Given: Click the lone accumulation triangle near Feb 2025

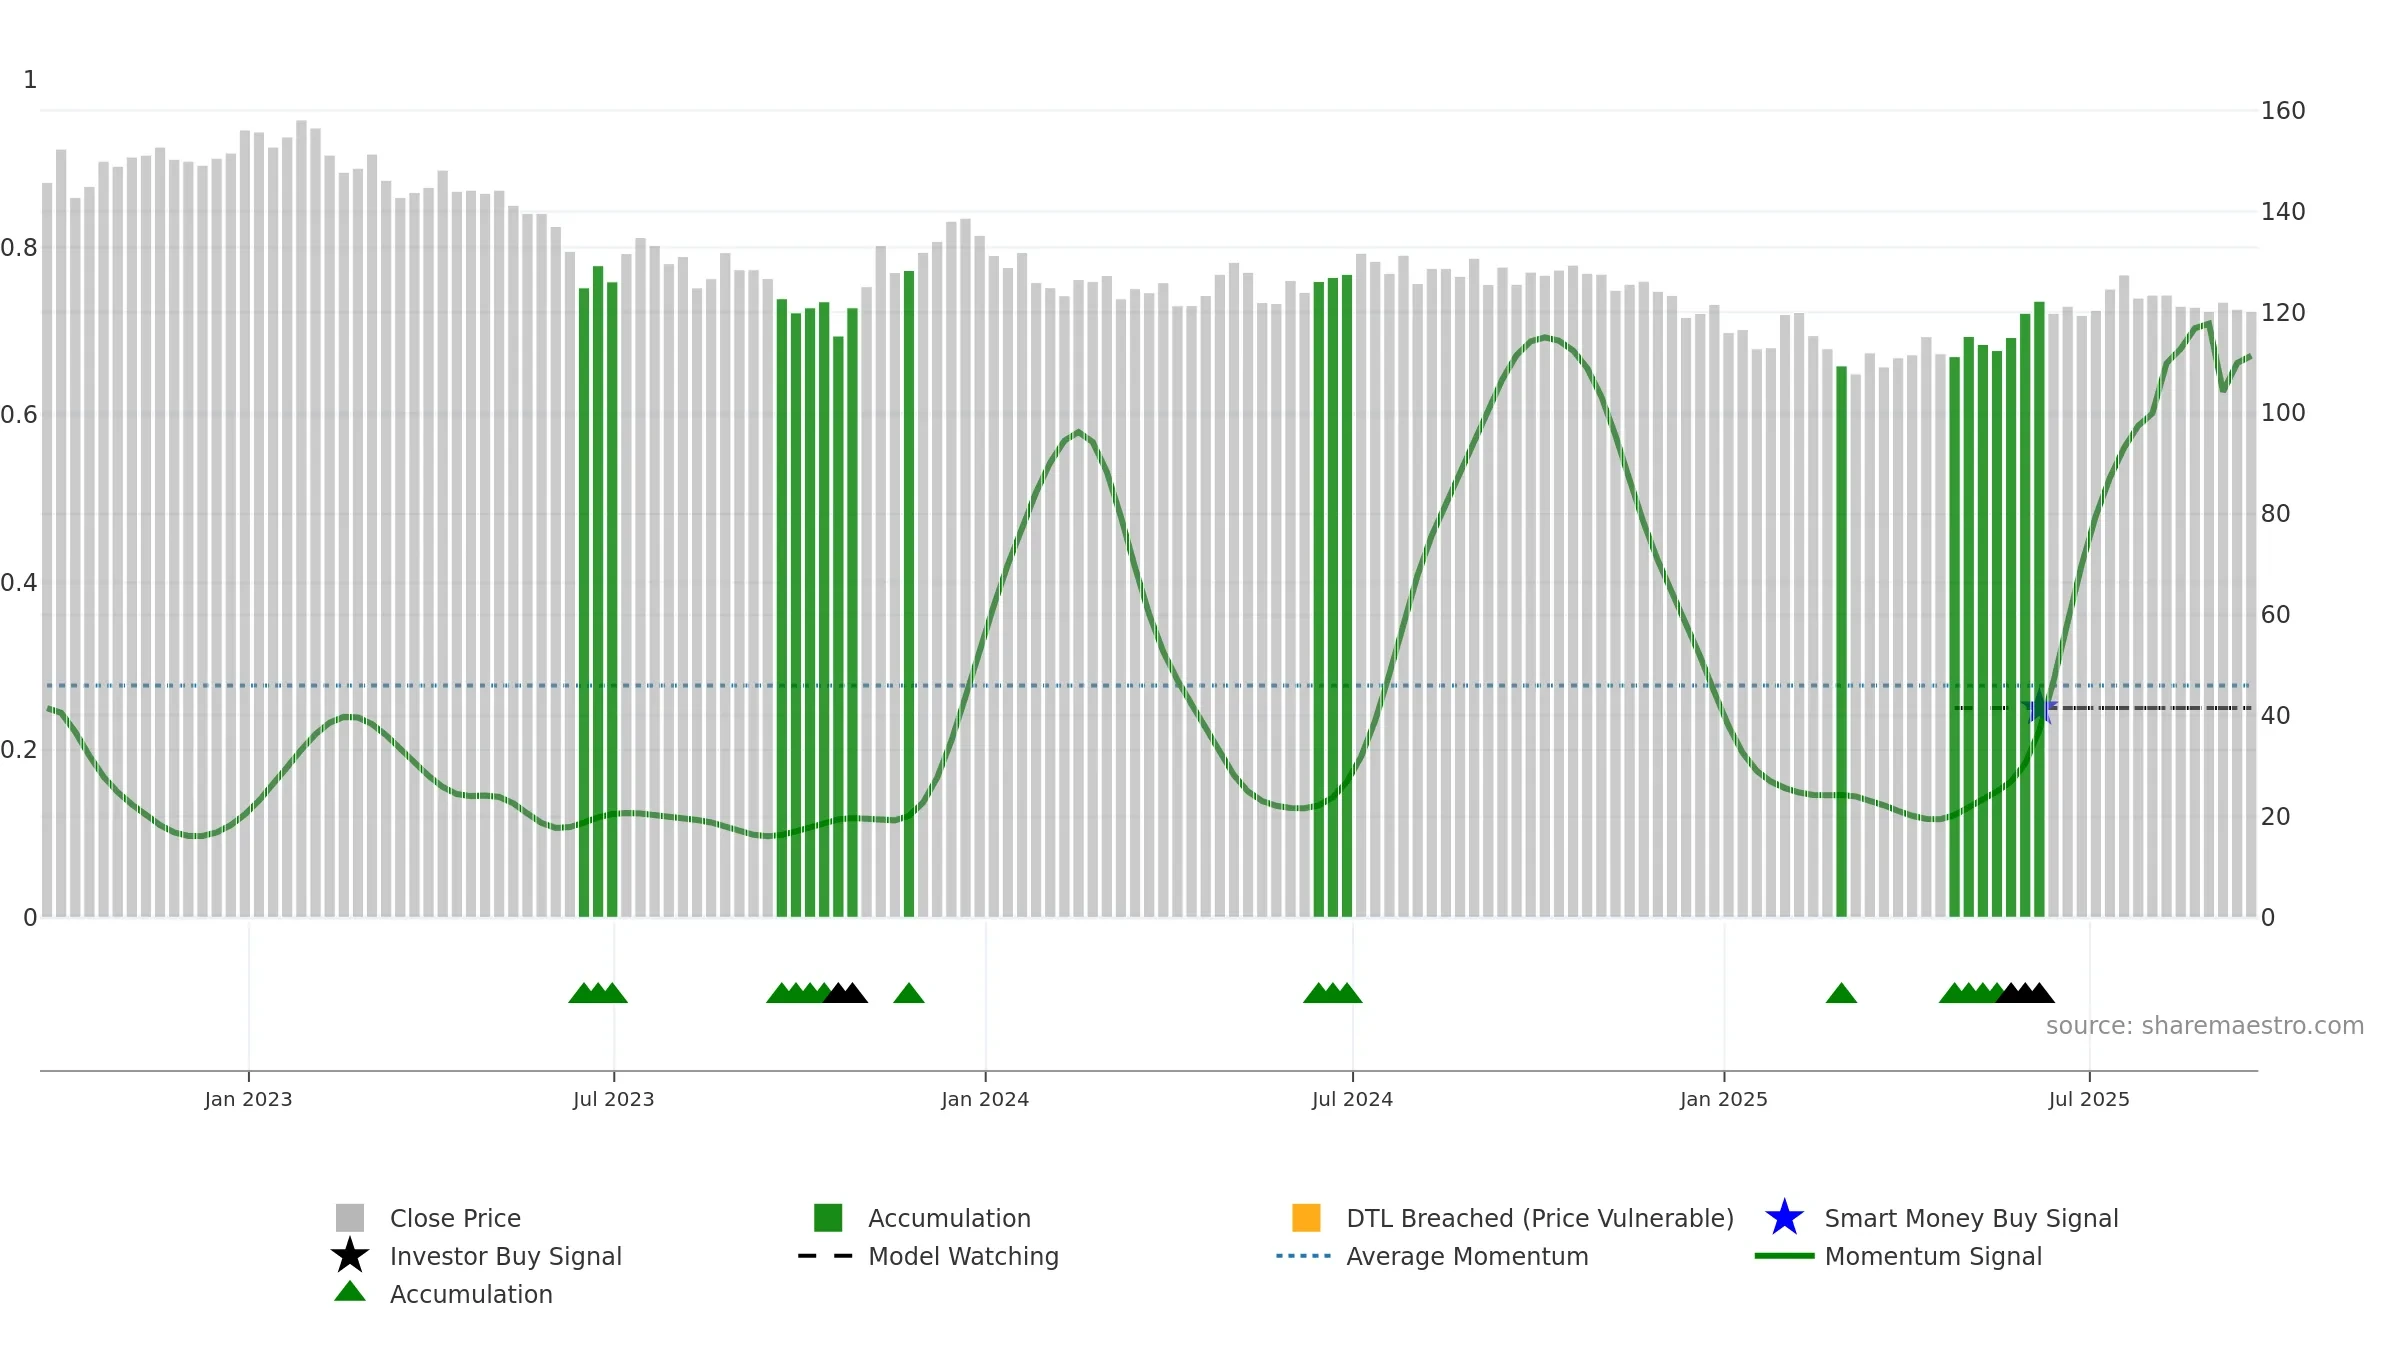Looking at the screenshot, I should [1841, 993].
